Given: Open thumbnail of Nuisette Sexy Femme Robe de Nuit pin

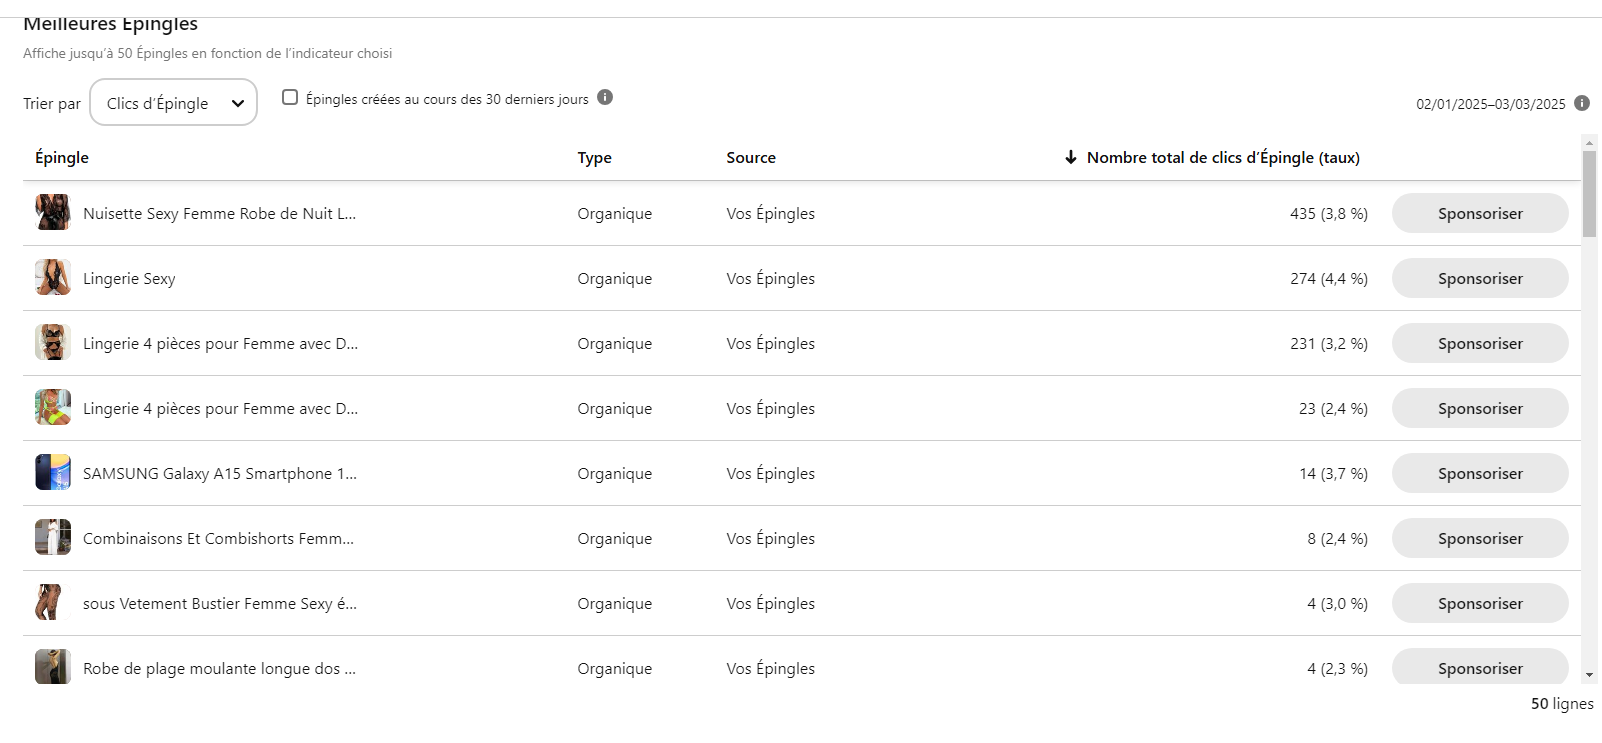Looking at the screenshot, I should (x=53, y=212).
